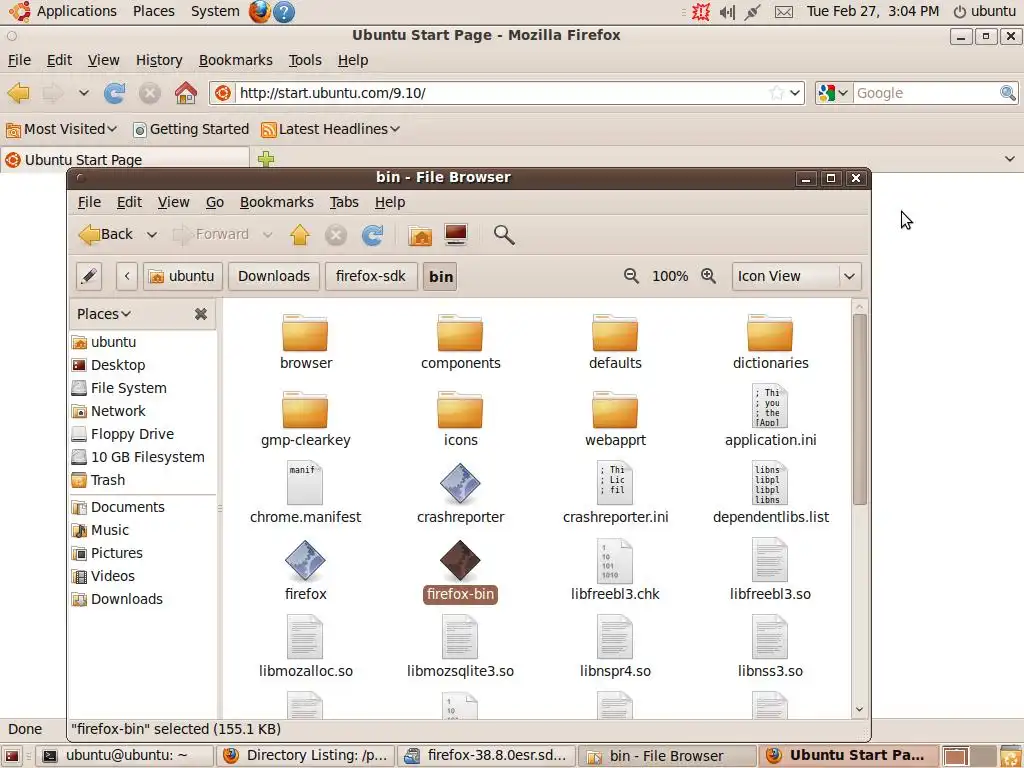
Task: Select the crashreporter executable icon
Action: (x=460, y=484)
